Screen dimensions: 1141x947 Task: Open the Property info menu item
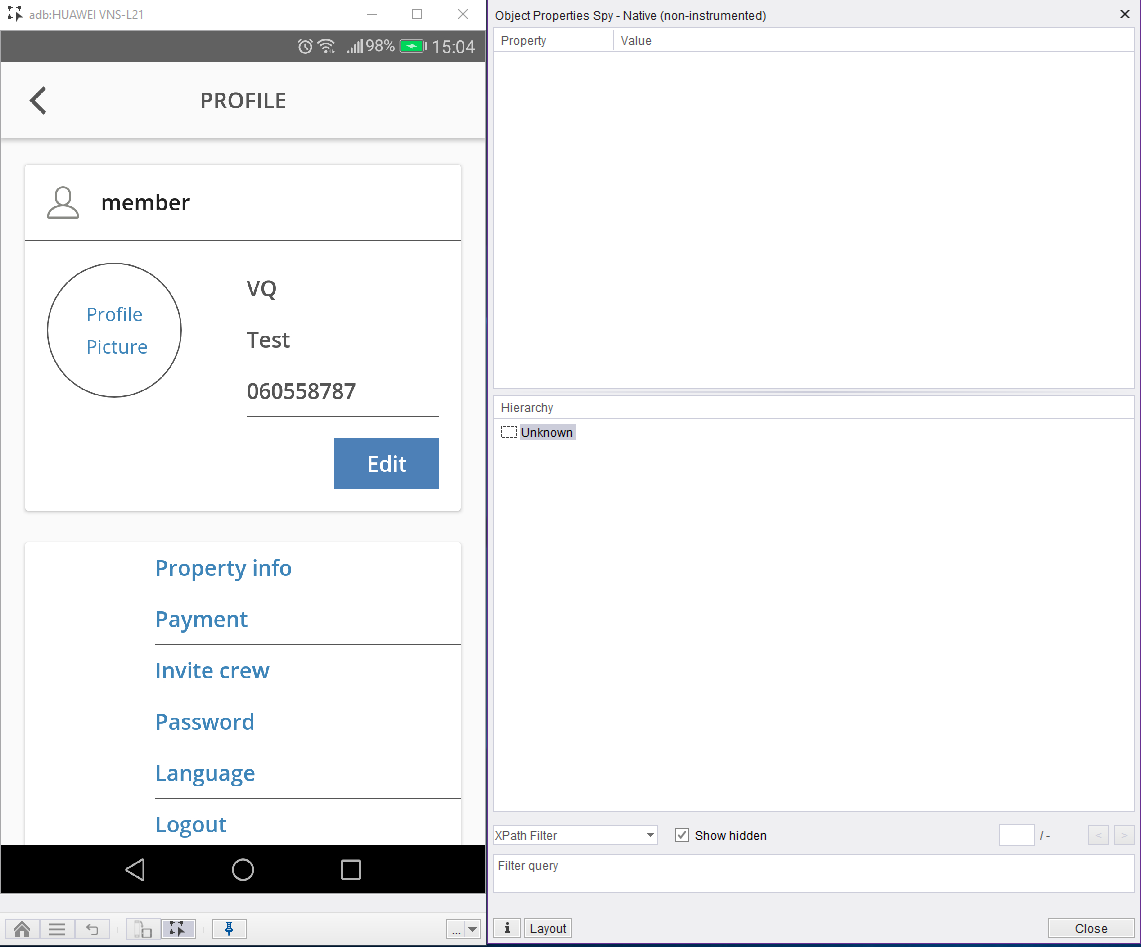pos(223,568)
